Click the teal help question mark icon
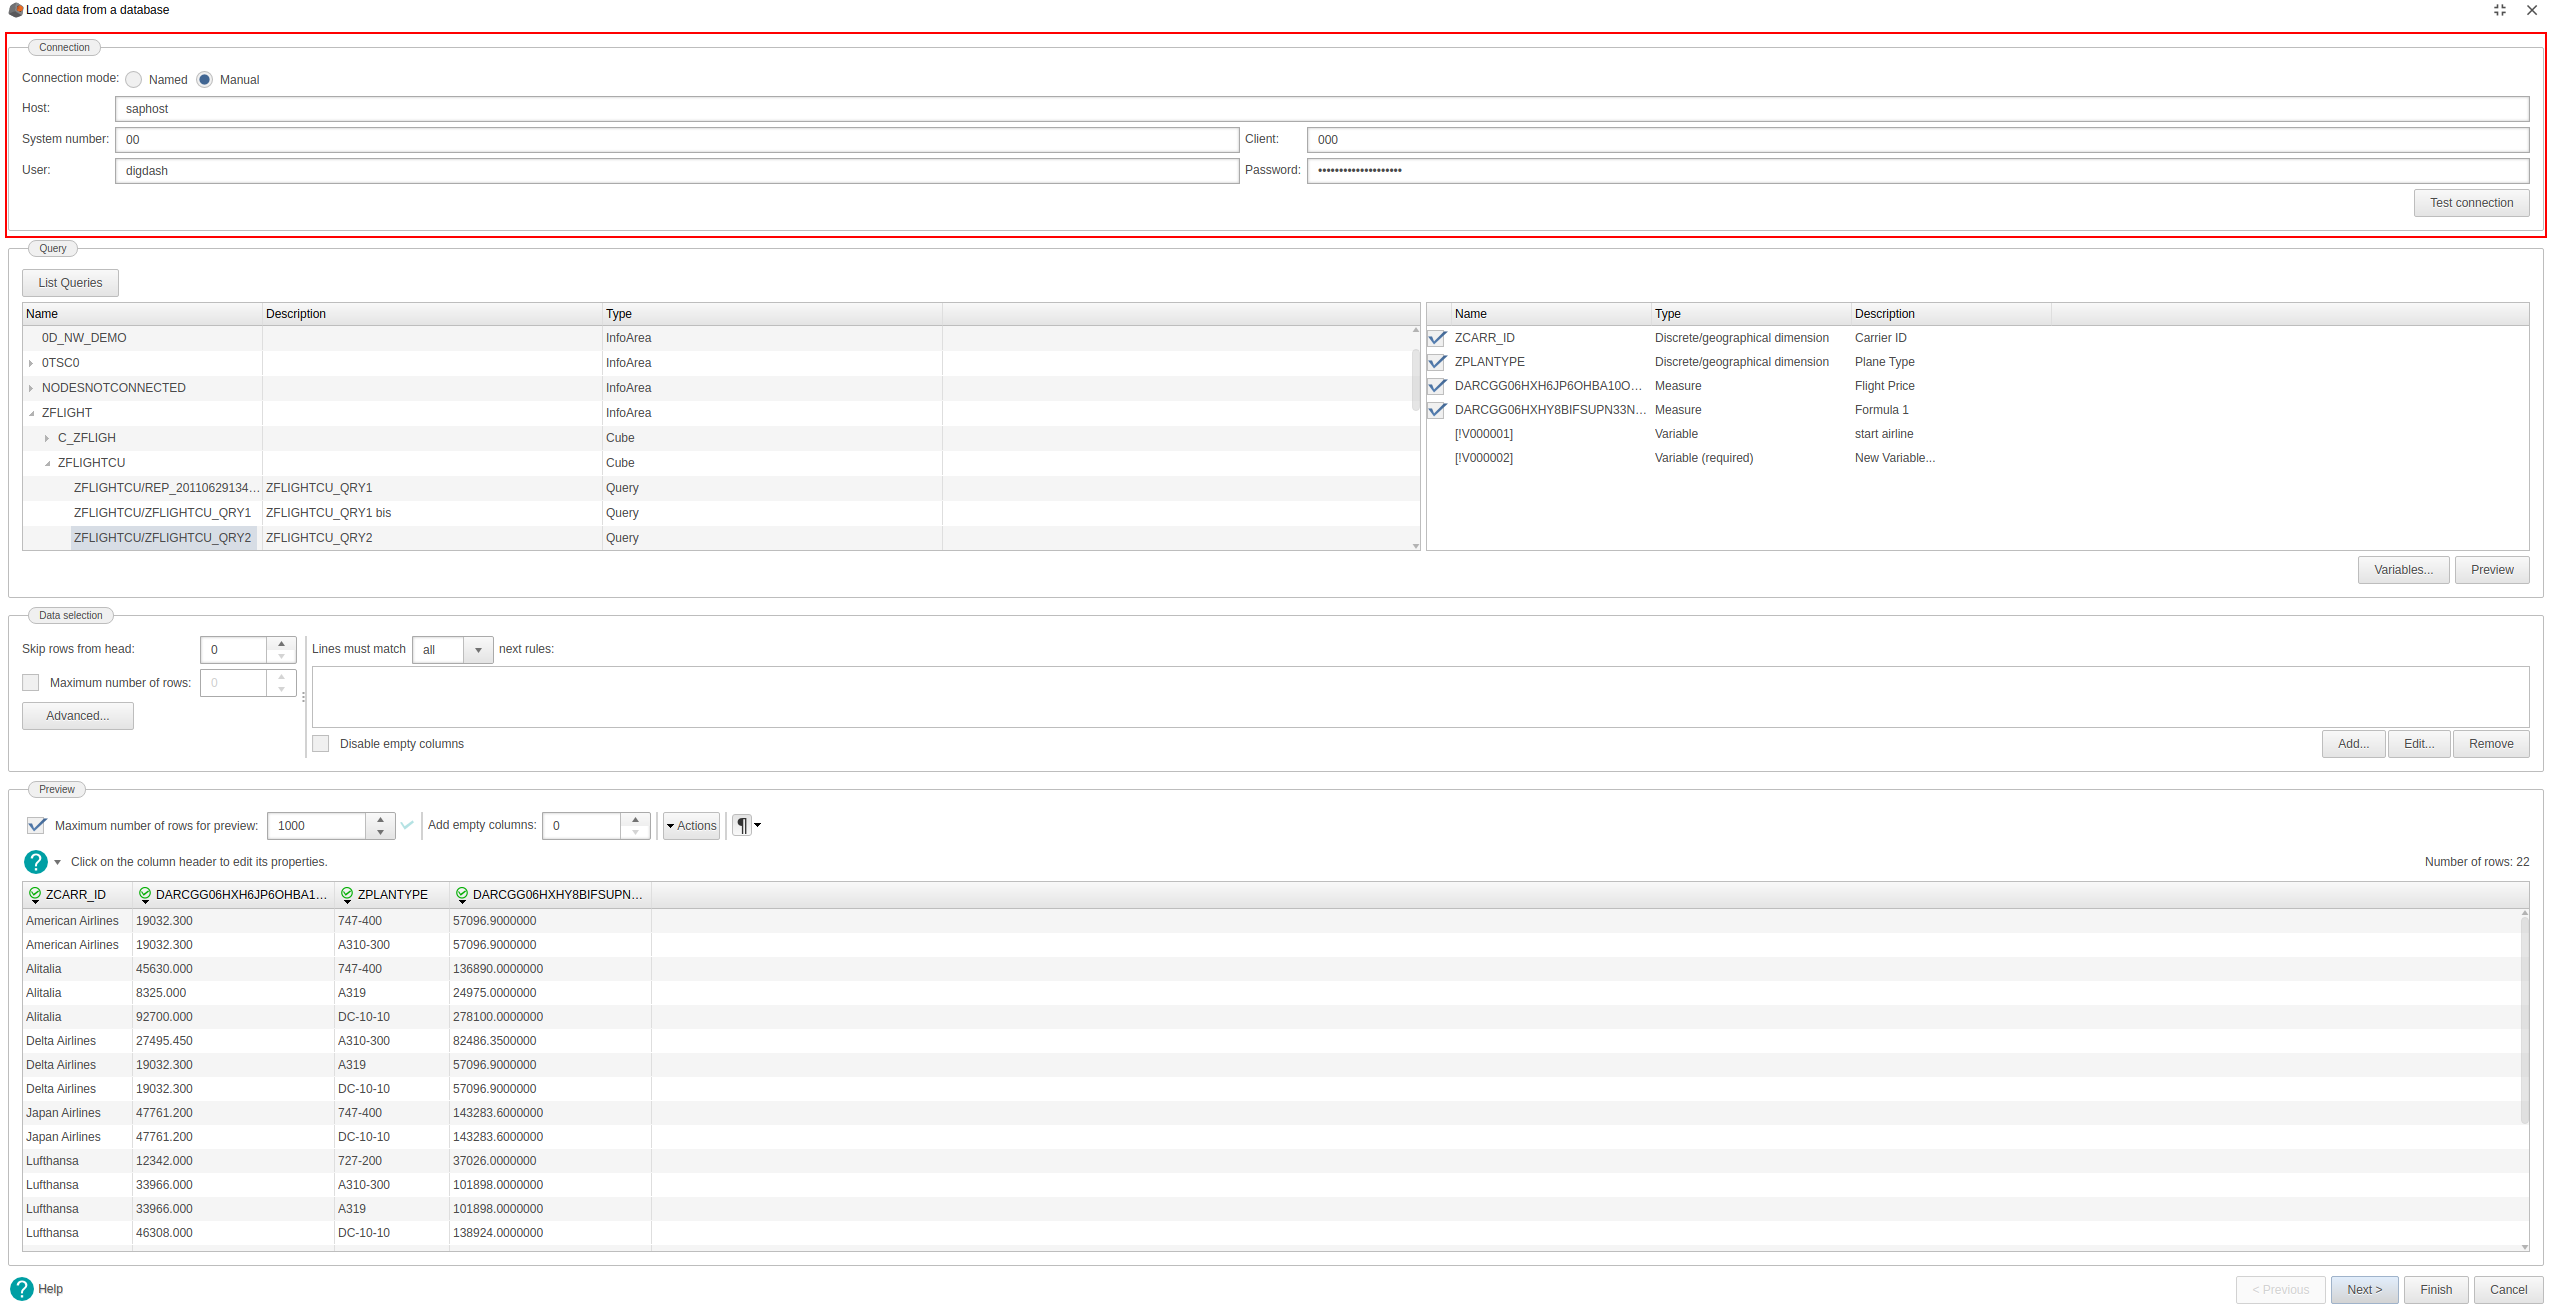Viewport: 2550px width, 1306px height. pos(35,862)
